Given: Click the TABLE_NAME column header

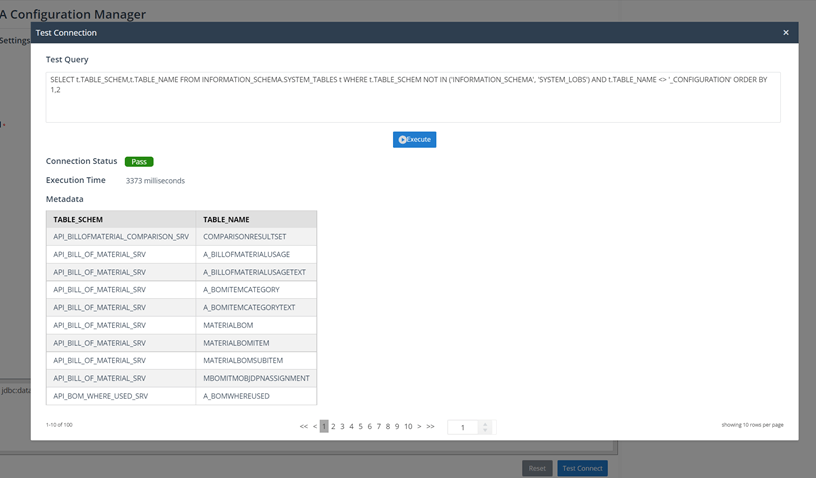Looking at the screenshot, I should coord(256,219).
